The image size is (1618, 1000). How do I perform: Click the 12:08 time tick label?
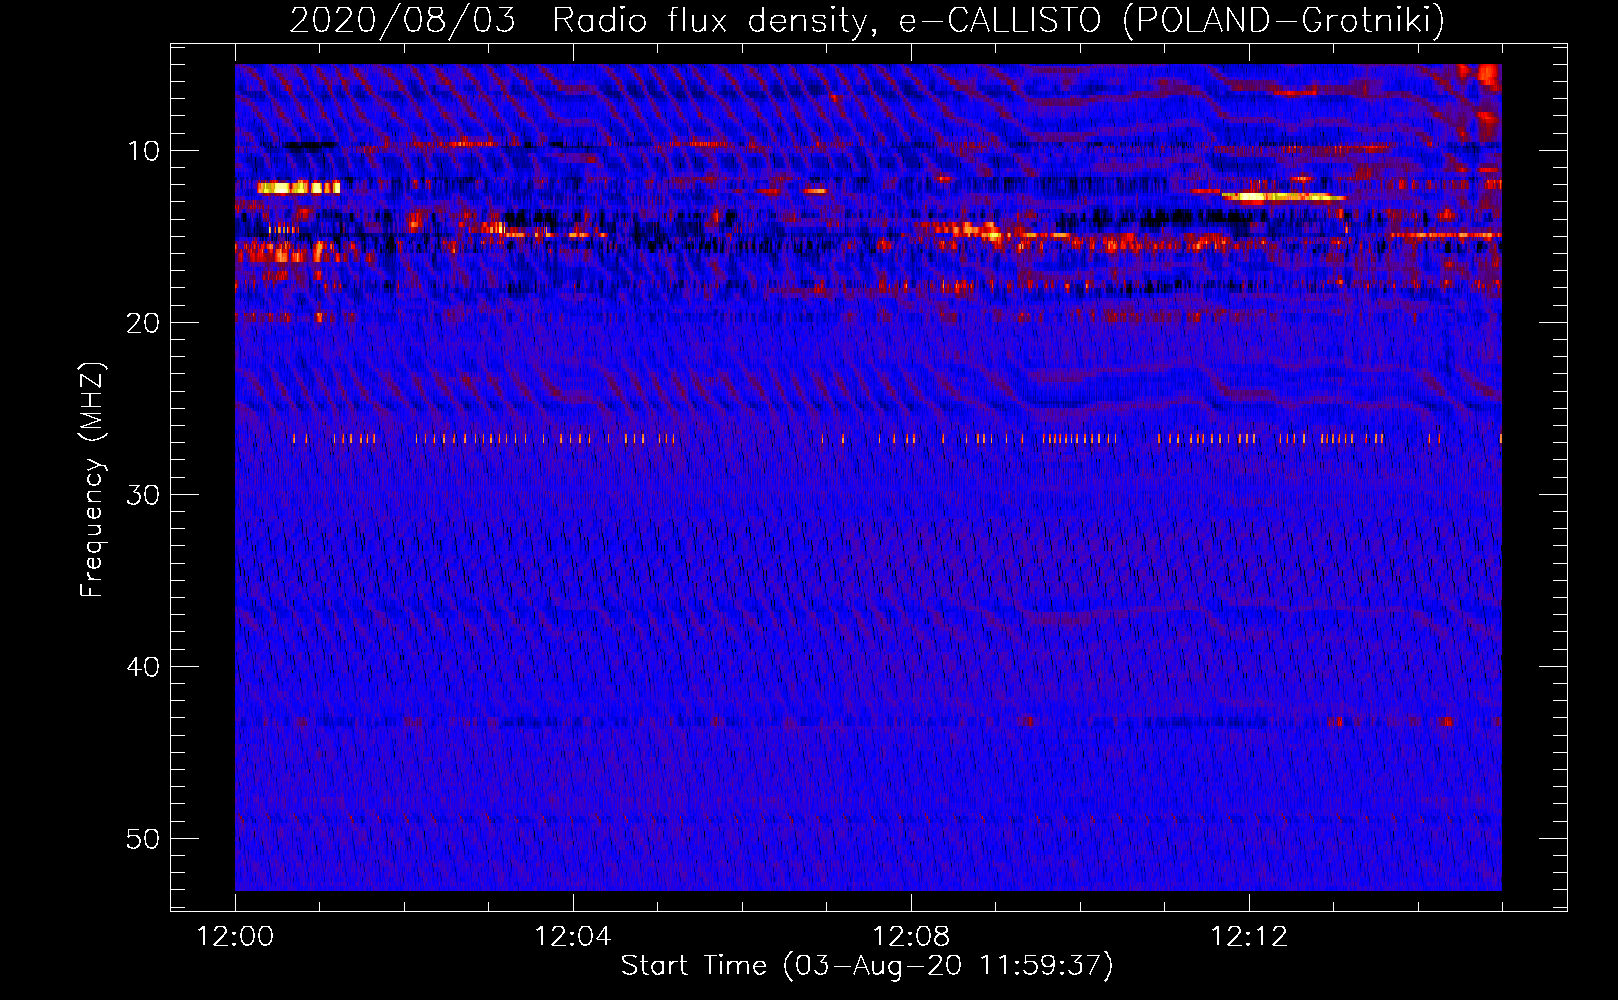pos(911,937)
